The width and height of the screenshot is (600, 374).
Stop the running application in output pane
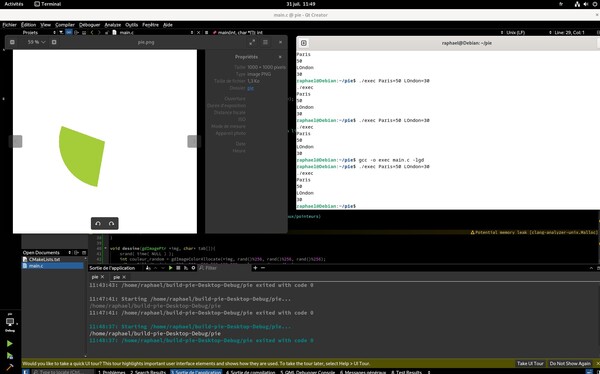pos(178,268)
